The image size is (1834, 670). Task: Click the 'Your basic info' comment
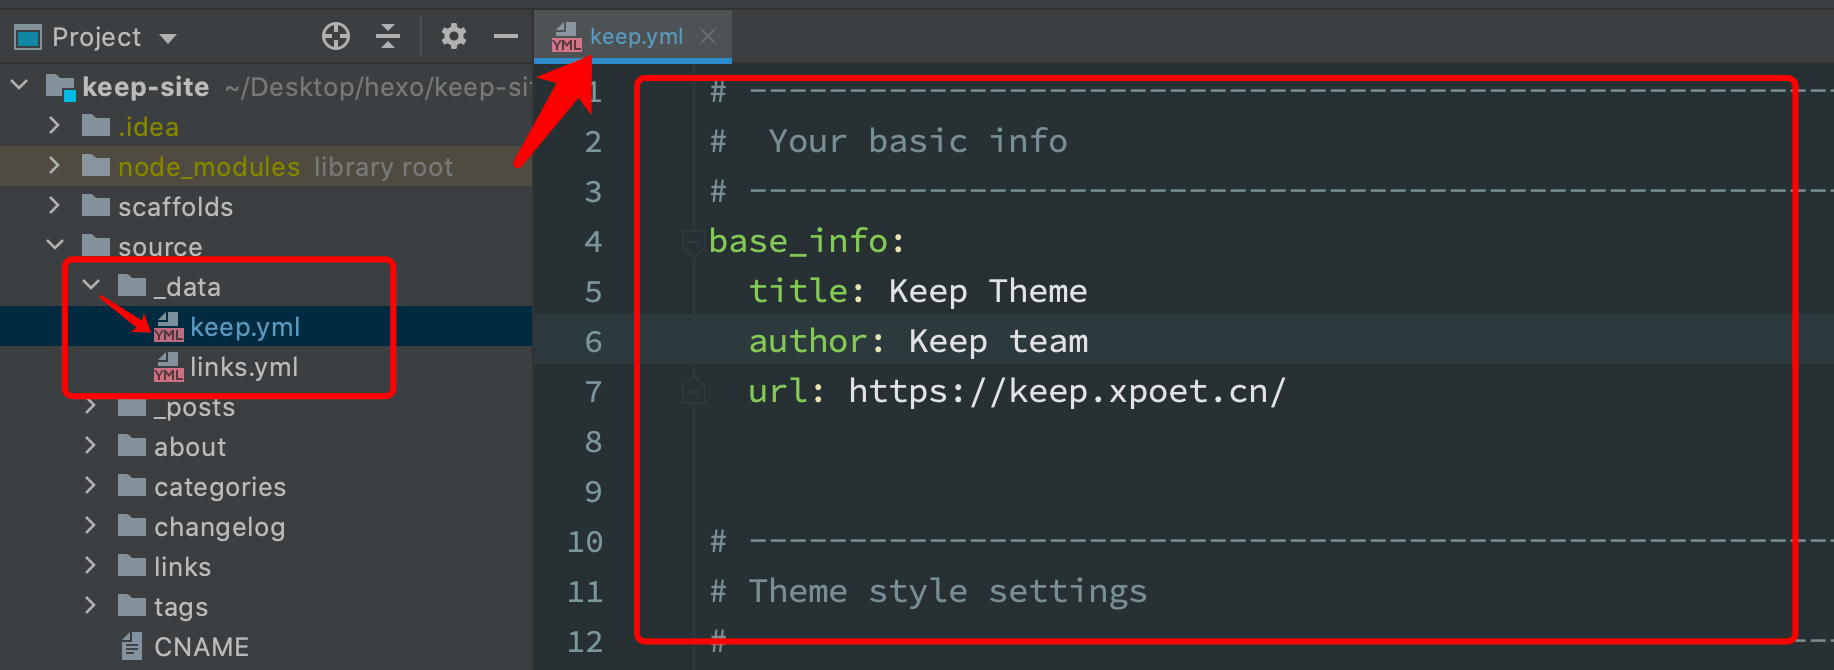tap(917, 141)
